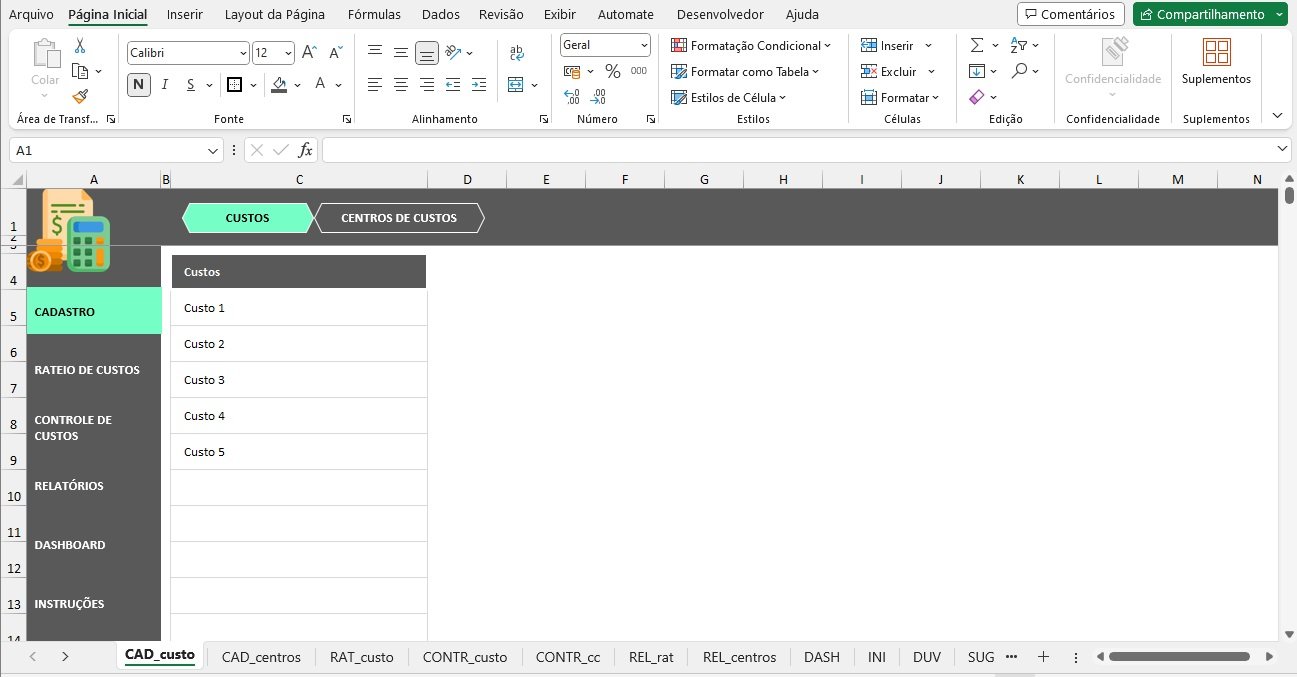
Task: Click the Increase Font Size icon
Action: (309, 53)
